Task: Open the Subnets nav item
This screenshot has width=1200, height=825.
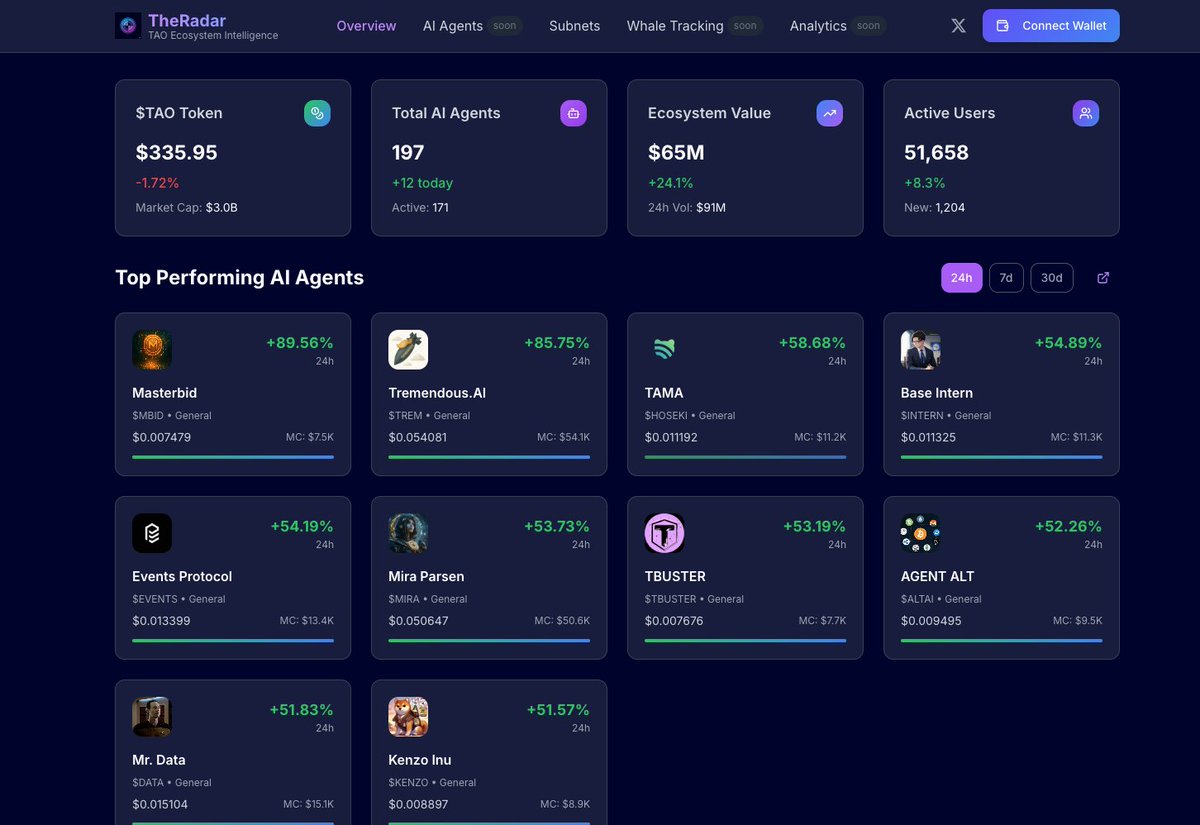Action: [575, 26]
